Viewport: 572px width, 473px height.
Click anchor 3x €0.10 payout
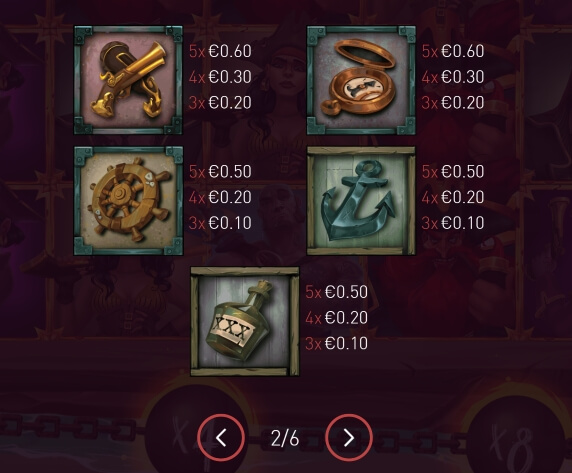(453, 222)
